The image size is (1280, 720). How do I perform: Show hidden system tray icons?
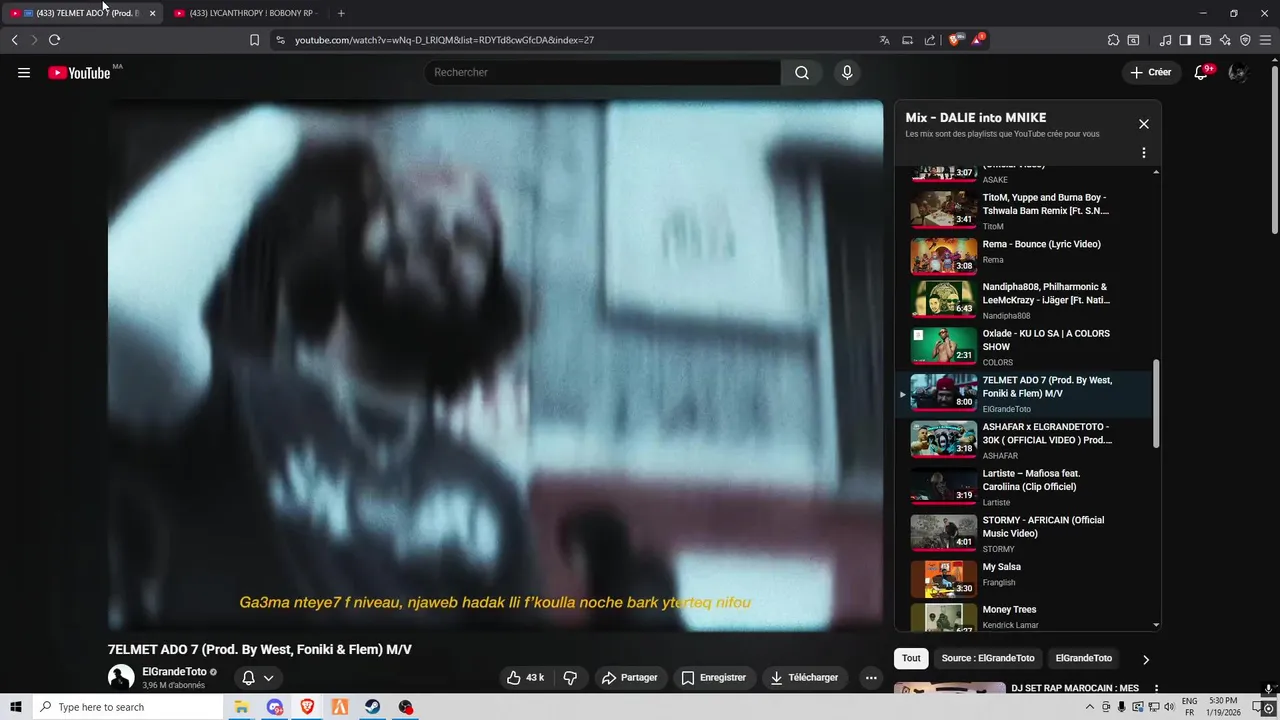coord(1090,707)
